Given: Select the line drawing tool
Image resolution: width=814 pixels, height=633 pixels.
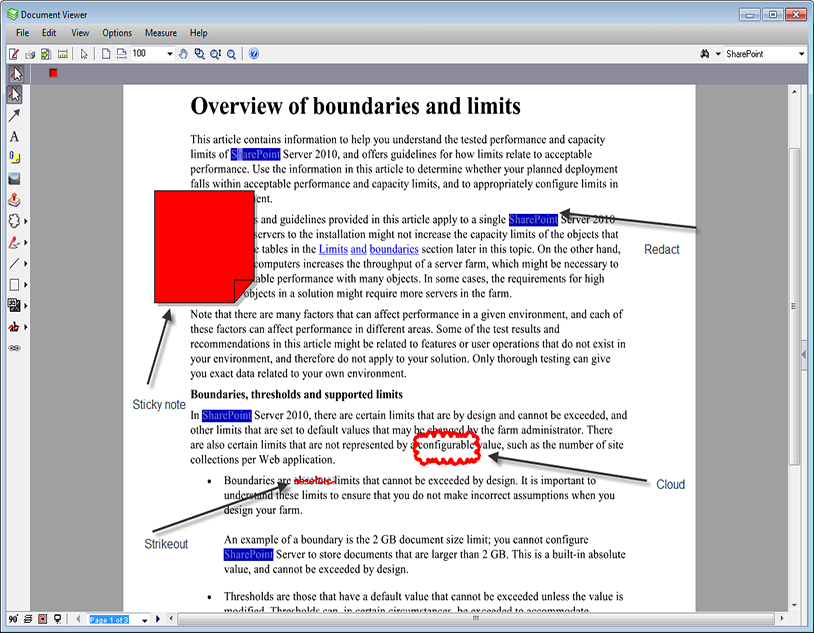Looking at the screenshot, I should [15, 263].
